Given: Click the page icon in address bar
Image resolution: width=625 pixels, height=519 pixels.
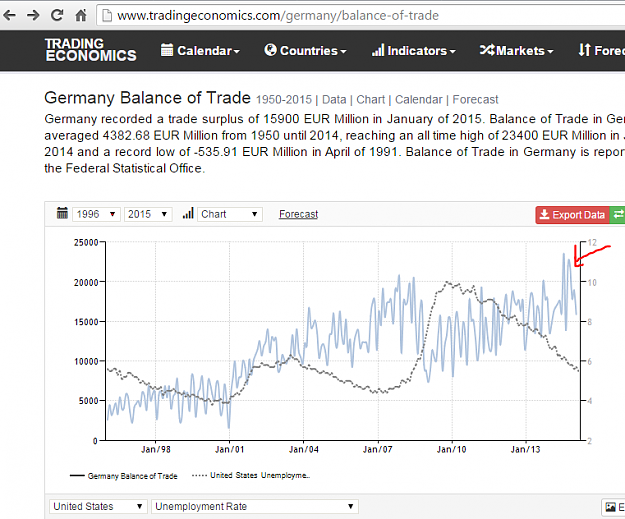Looking at the screenshot, I should tap(107, 16).
